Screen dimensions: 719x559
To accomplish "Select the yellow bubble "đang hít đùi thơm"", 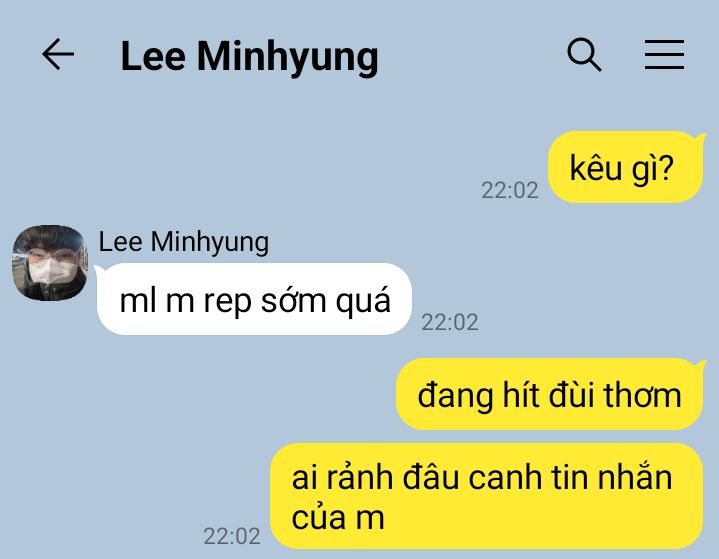I will (549, 394).
